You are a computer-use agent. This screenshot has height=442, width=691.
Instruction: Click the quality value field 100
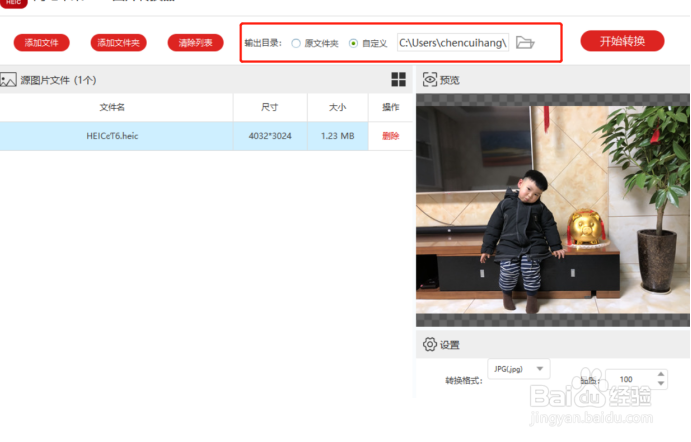[630, 379]
